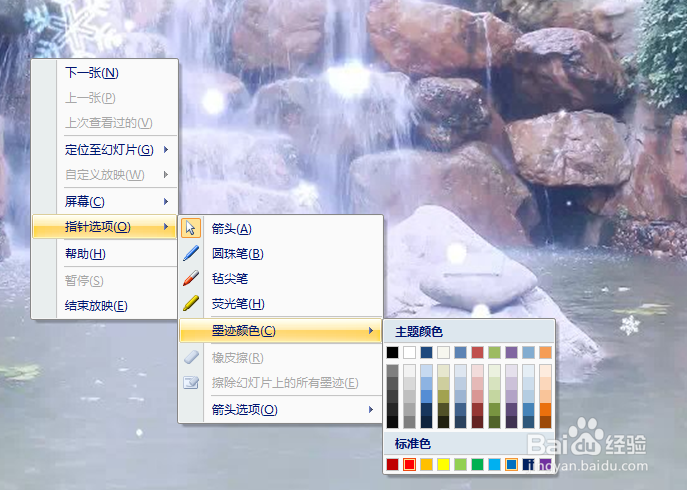Select the 箭头(A) arrow pointer icon
Screen dimensions: 687x490
point(191,228)
